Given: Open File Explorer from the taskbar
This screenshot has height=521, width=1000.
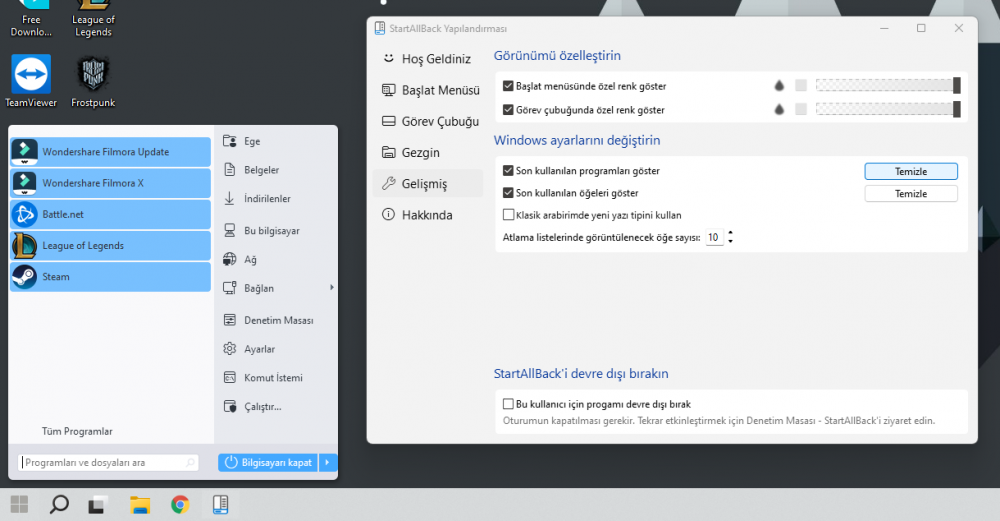Looking at the screenshot, I should tap(140, 504).
